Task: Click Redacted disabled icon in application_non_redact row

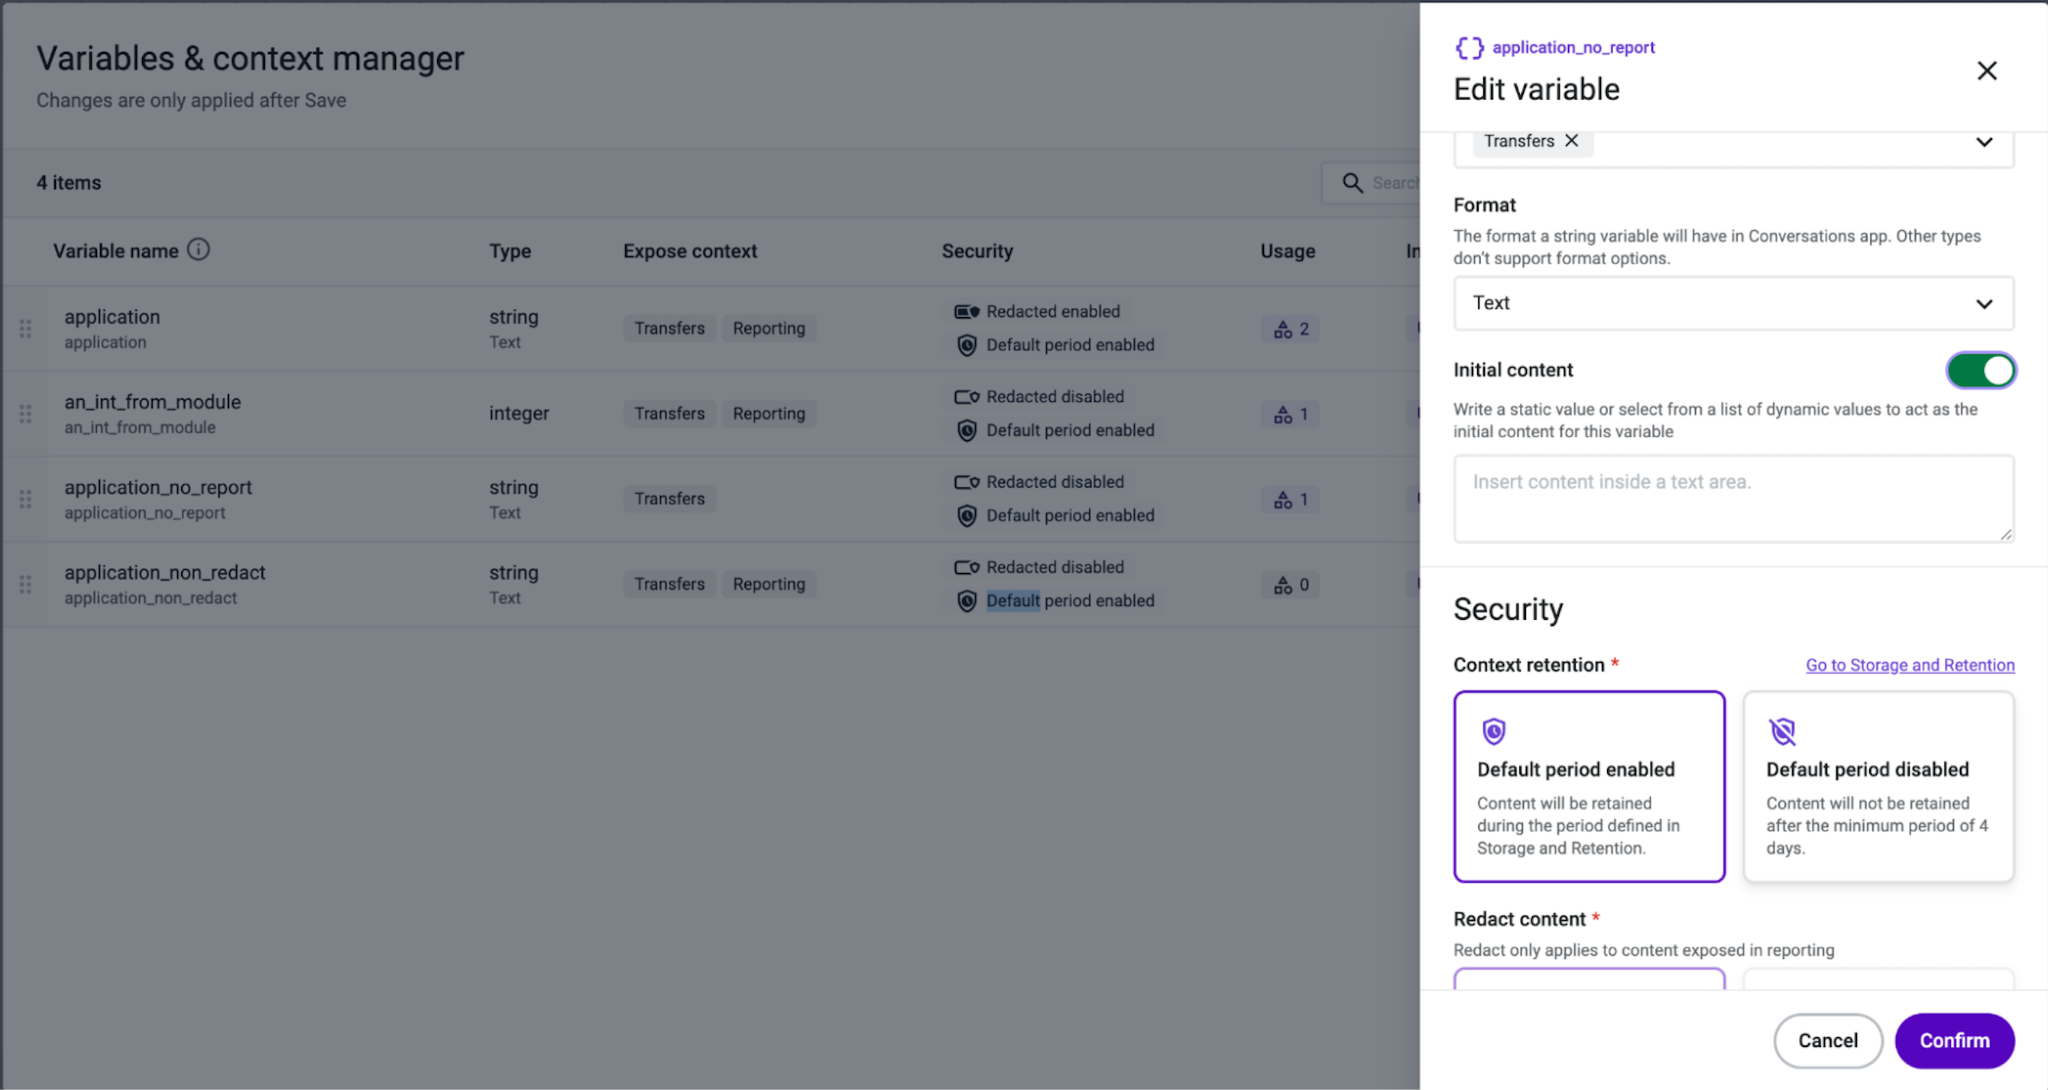Action: (966, 567)
